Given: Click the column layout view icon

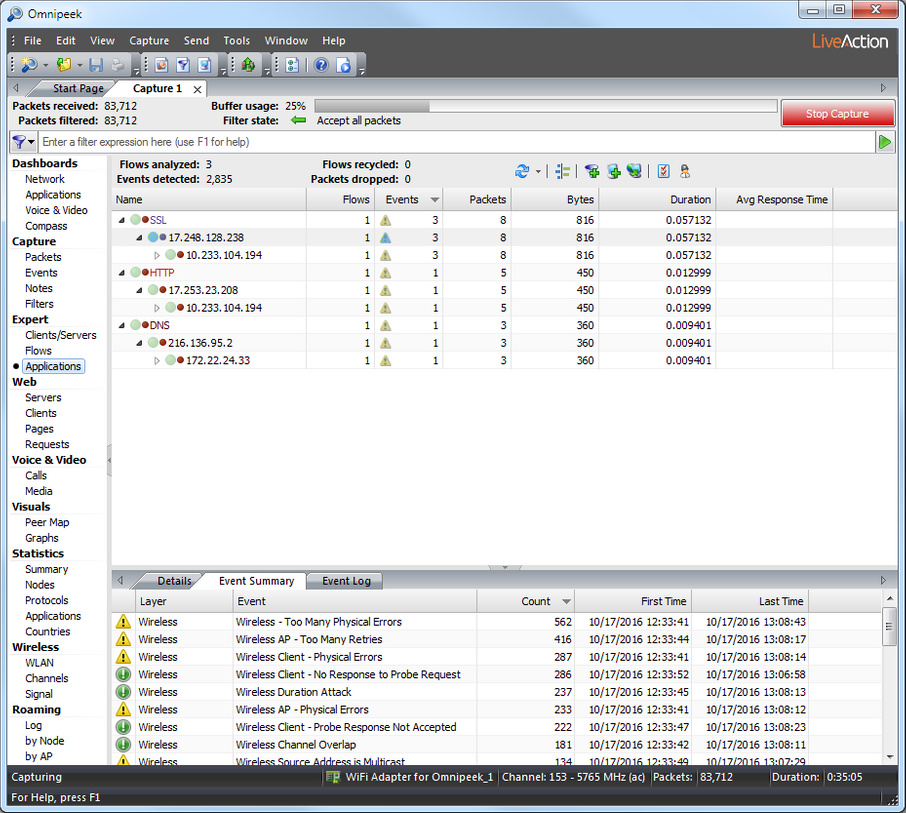Looking at the screenshot, I should (562, 171).
